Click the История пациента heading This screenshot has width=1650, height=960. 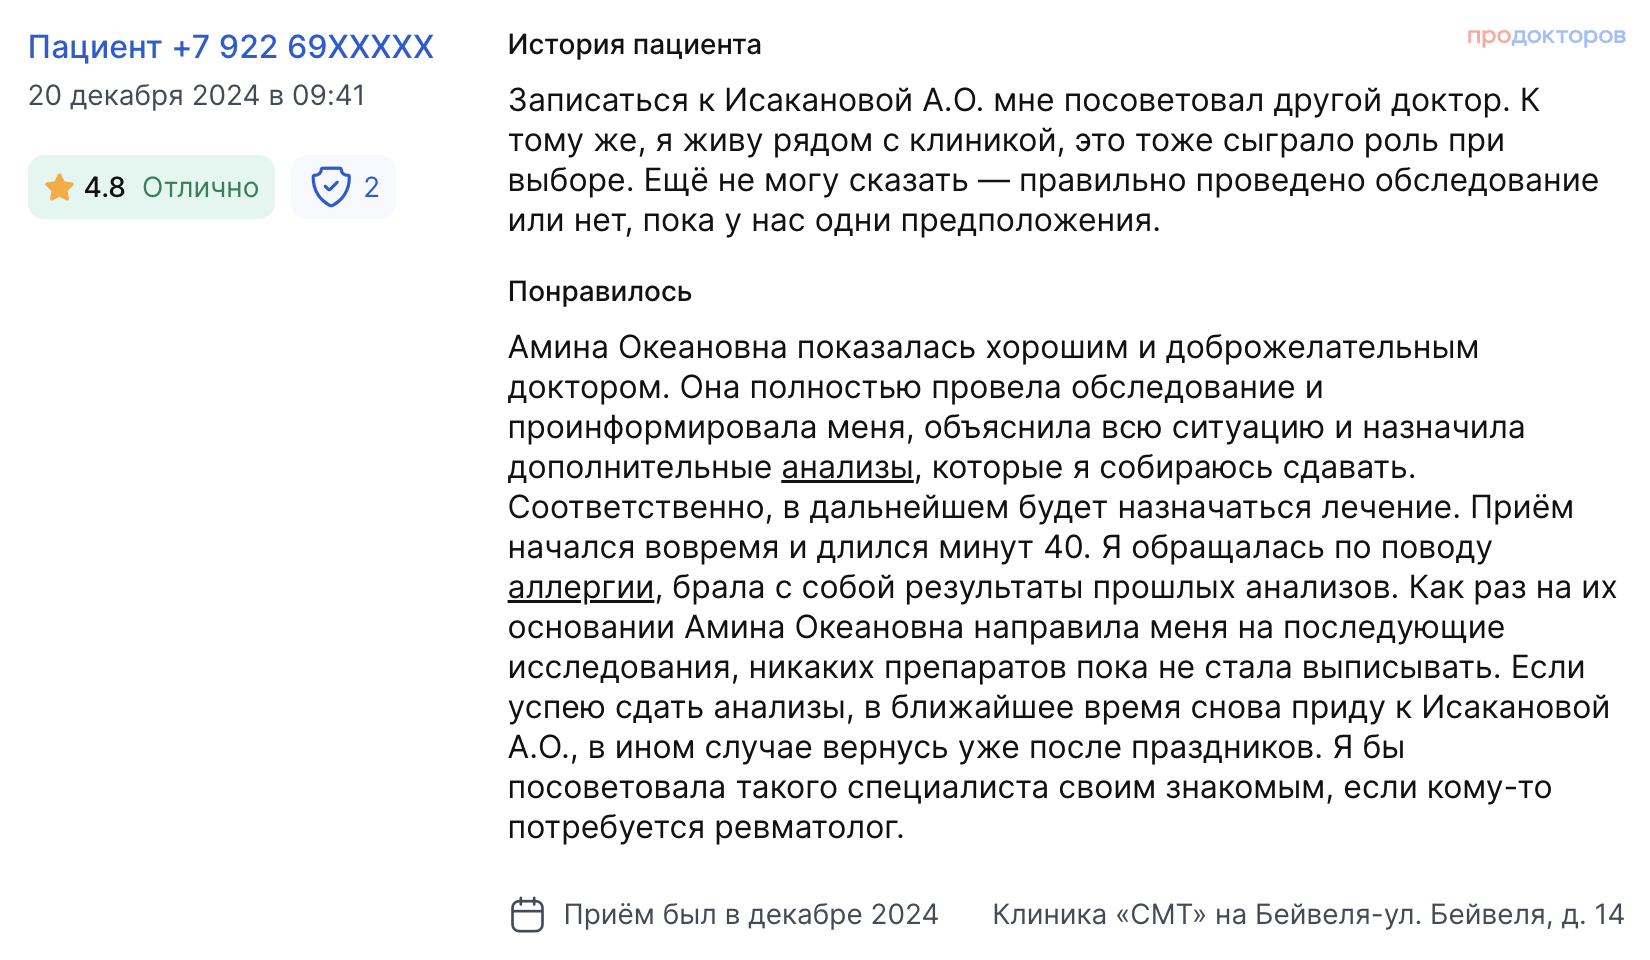(x=634, y=45)
